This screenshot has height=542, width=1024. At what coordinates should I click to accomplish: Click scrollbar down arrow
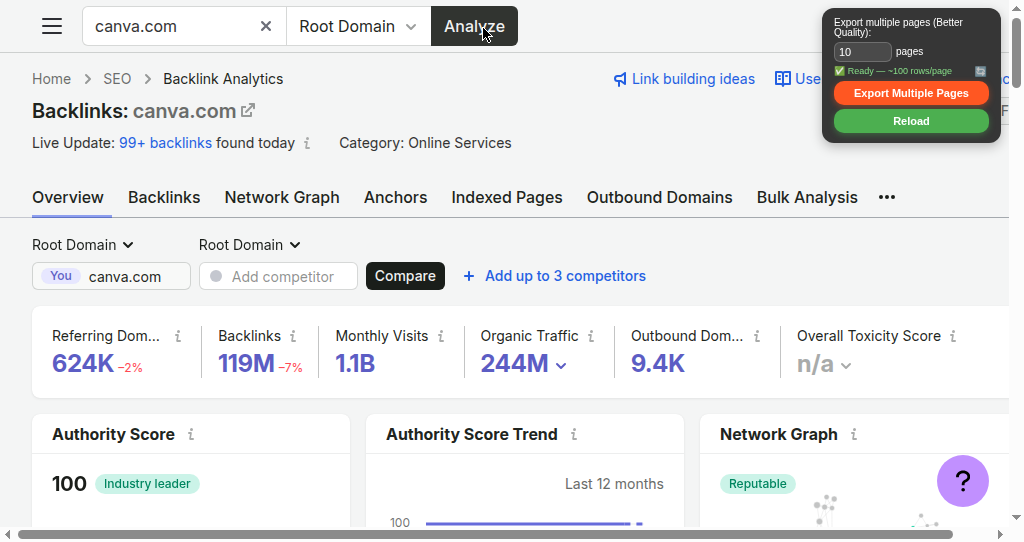(x=1016, y=518)
